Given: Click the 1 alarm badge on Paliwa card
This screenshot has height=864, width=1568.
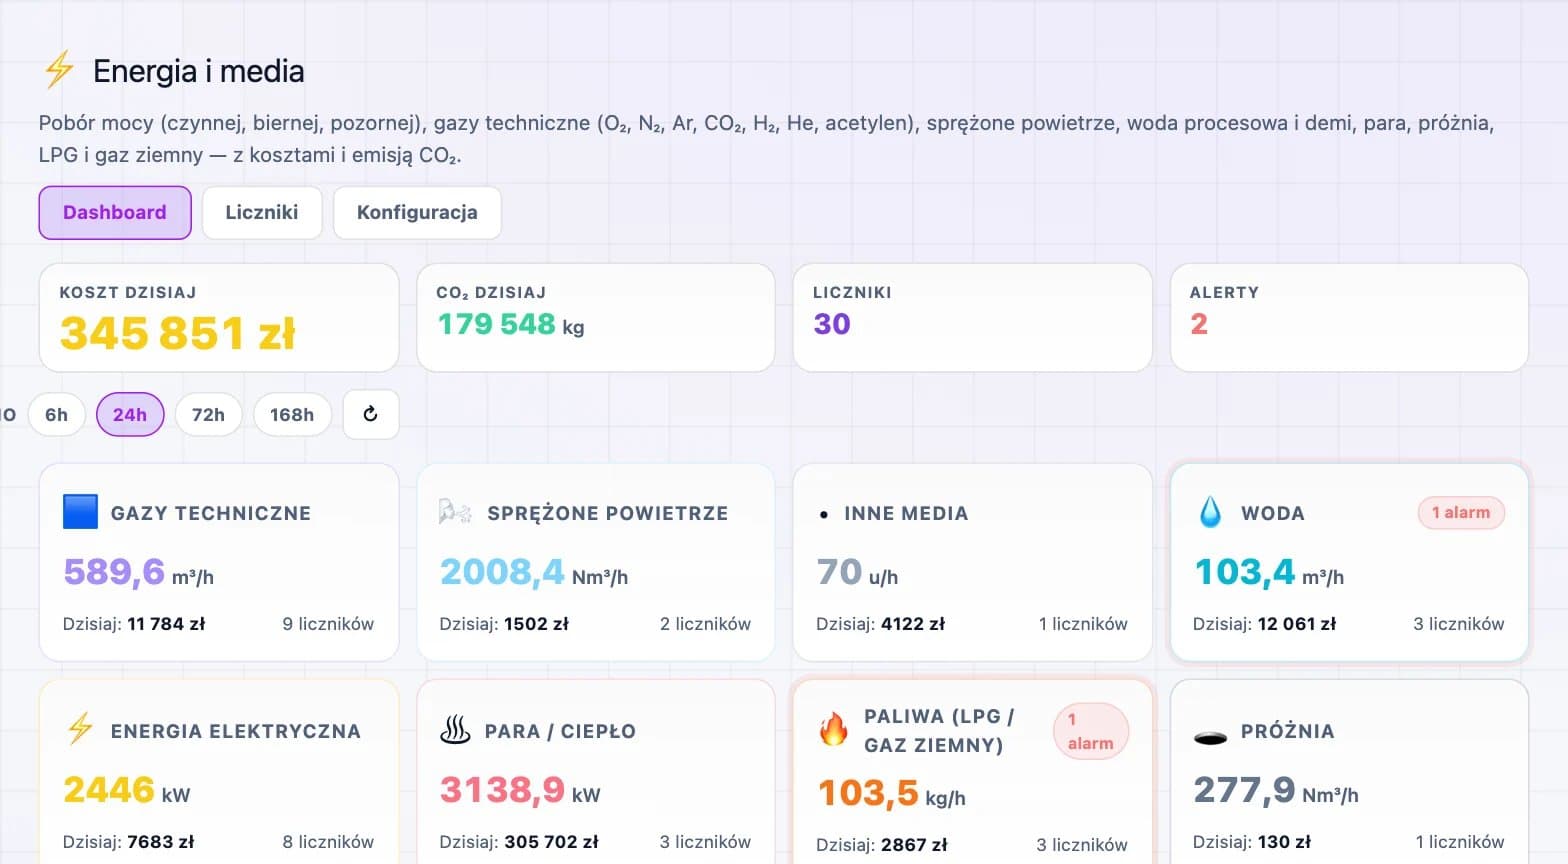Looking at the screenshot, I should (x=1090, y=731).
